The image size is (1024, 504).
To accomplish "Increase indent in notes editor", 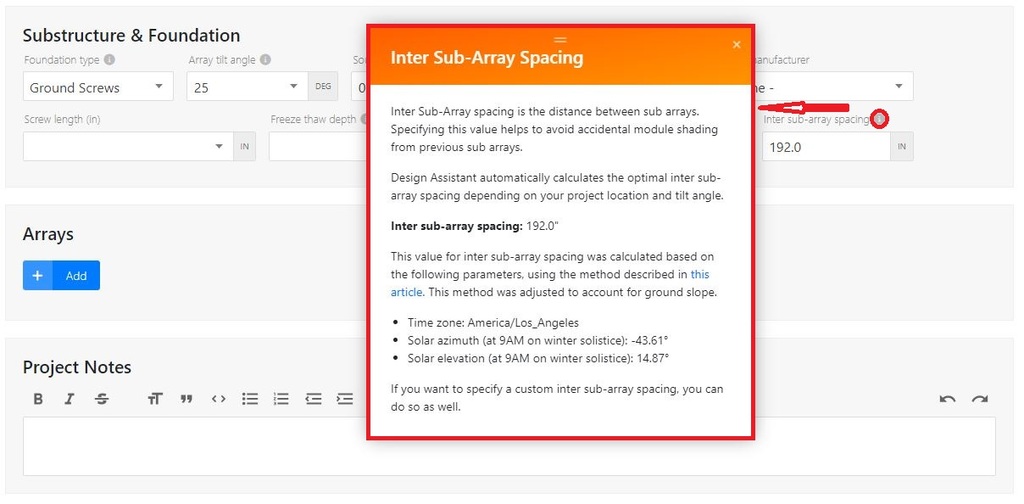I will tap(345, 399).
